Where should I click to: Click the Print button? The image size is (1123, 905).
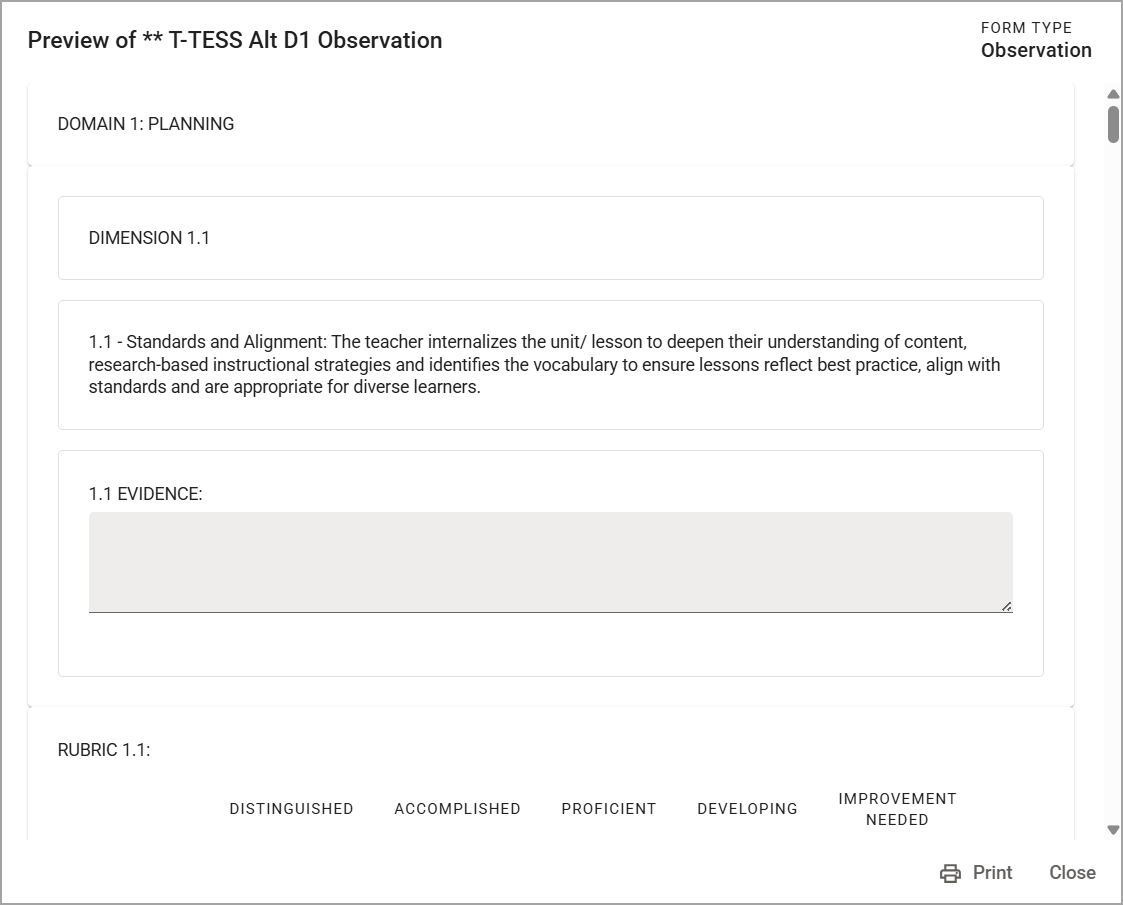tap(976, 873)
